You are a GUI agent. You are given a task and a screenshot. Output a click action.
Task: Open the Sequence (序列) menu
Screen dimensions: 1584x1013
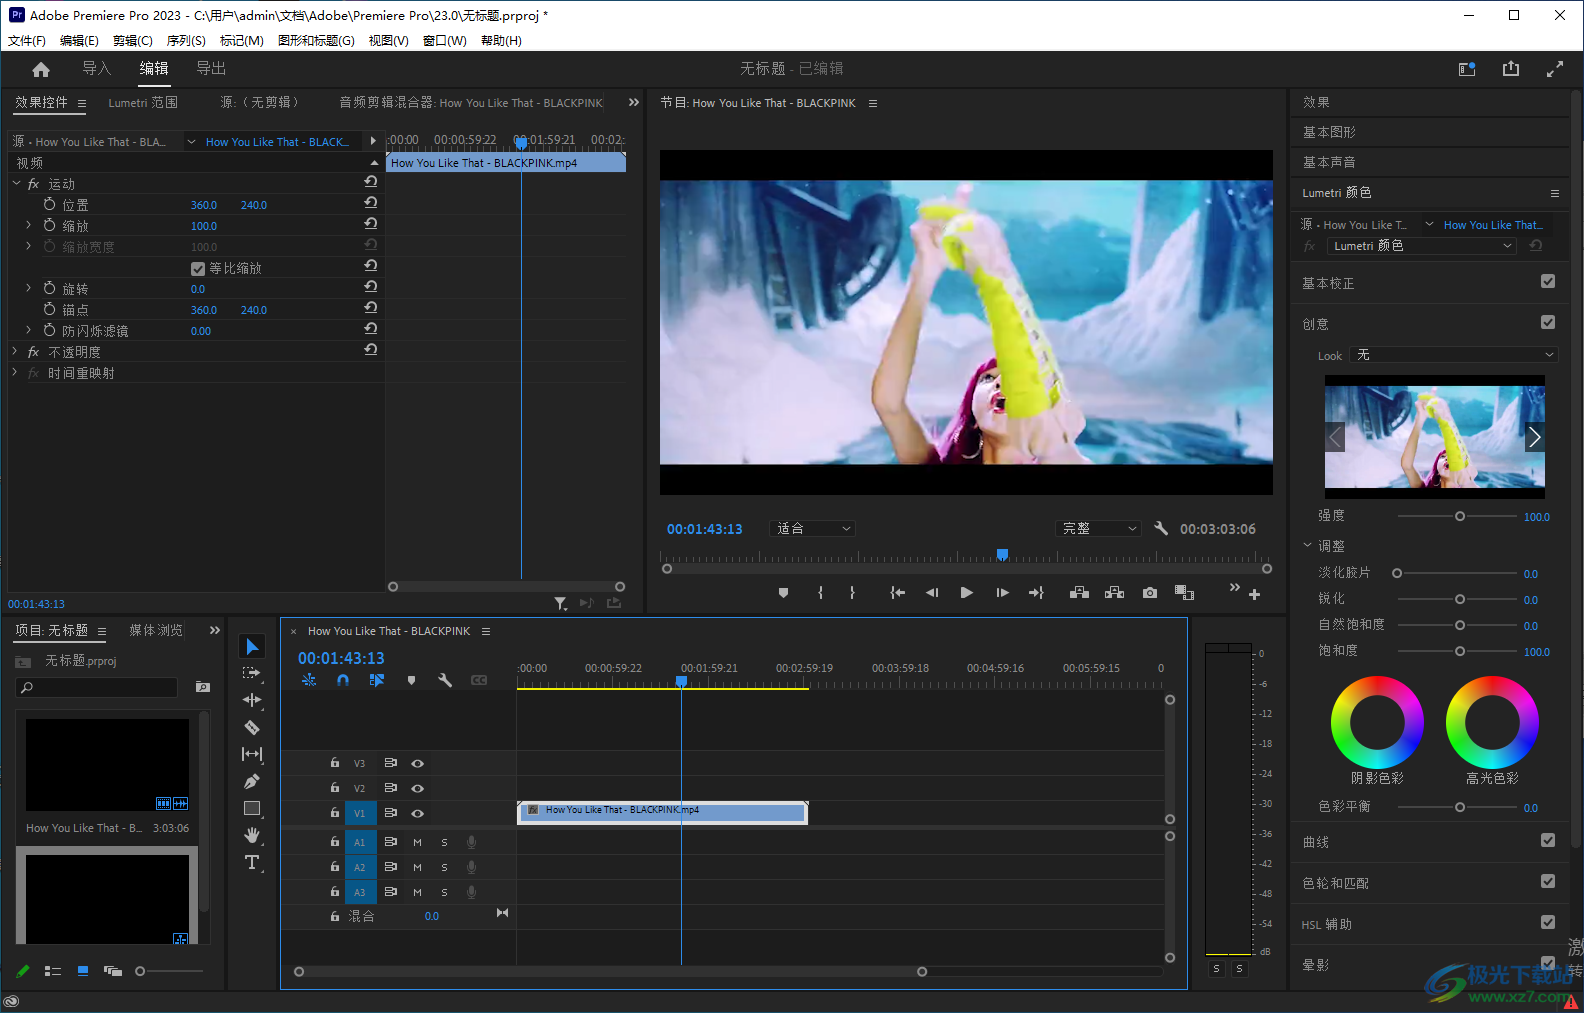pos(186,41)
